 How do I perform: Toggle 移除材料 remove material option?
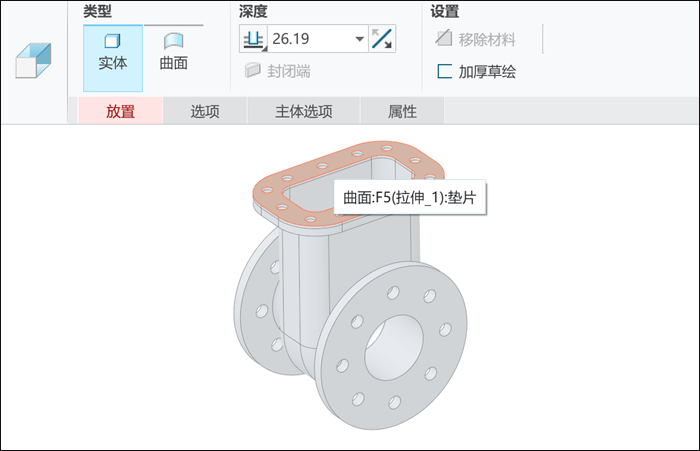coord(475,39)
